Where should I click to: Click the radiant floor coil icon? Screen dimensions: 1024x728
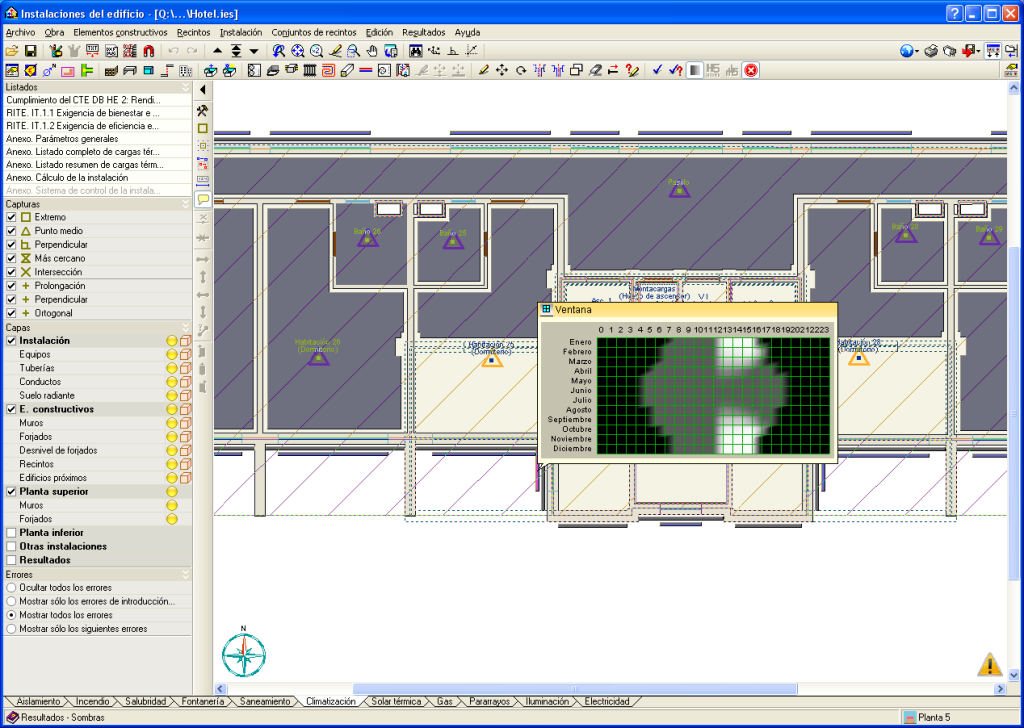click(328, 71)
